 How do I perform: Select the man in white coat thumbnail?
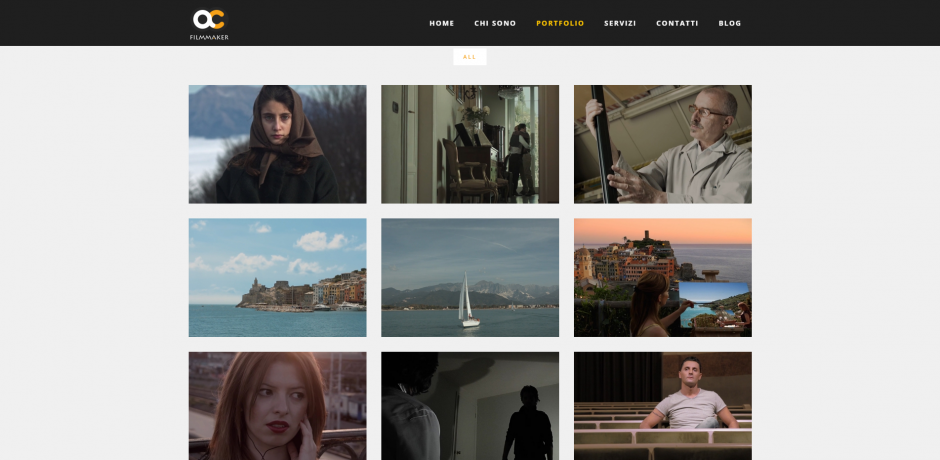pyautogui.click(x=662, y=144)
